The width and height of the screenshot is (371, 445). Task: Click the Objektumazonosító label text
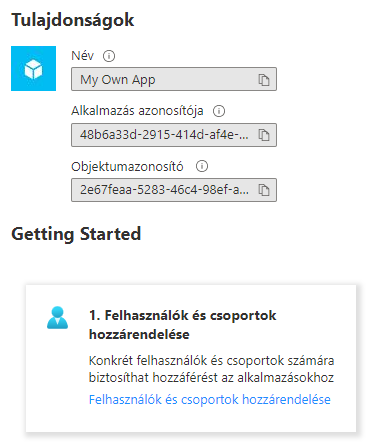coord(127,166)
